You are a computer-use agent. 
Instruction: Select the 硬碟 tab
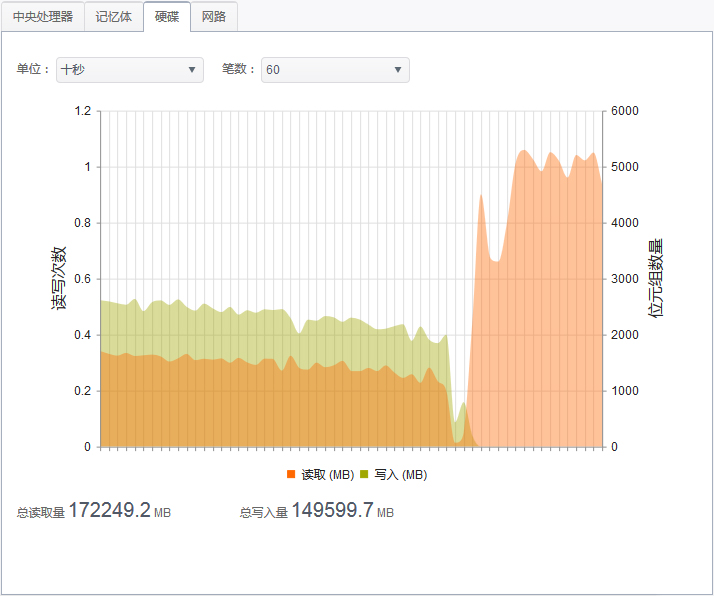click(166, 17)
